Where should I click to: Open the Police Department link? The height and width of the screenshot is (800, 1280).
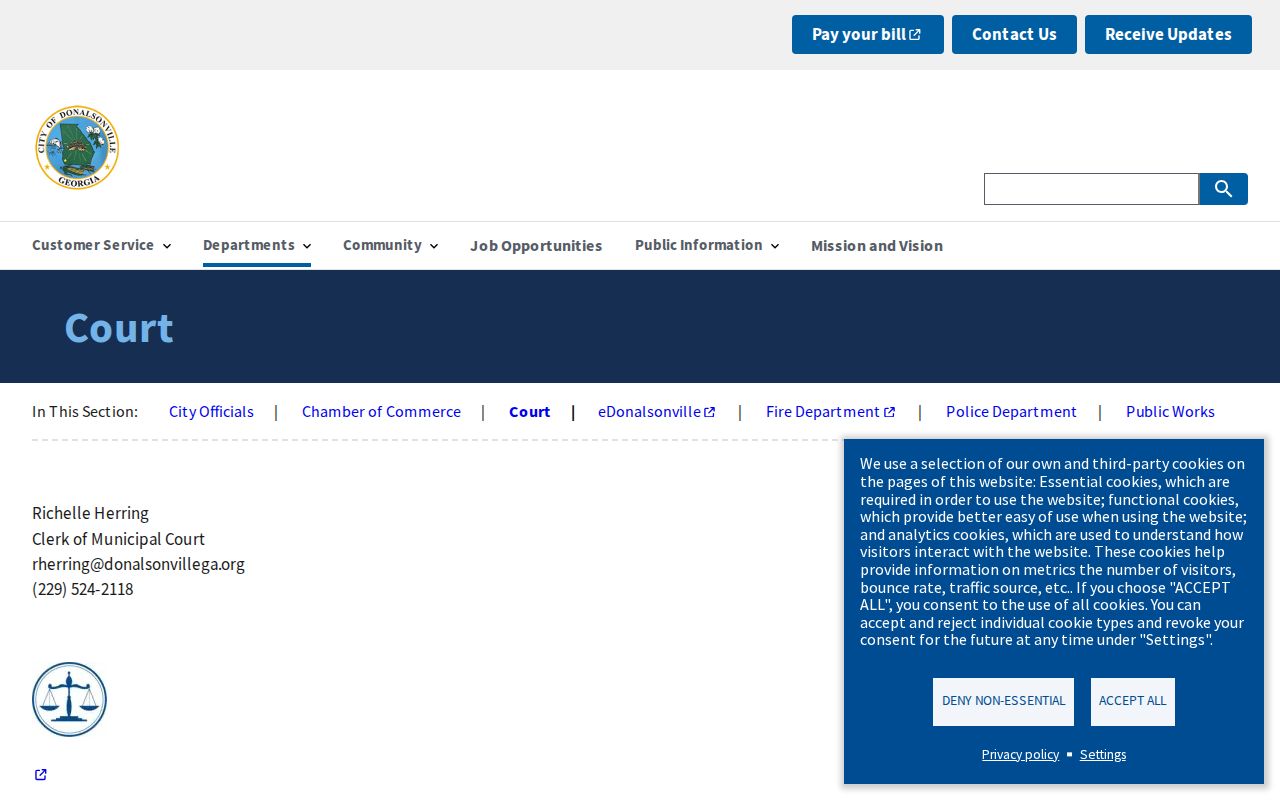1011,412
